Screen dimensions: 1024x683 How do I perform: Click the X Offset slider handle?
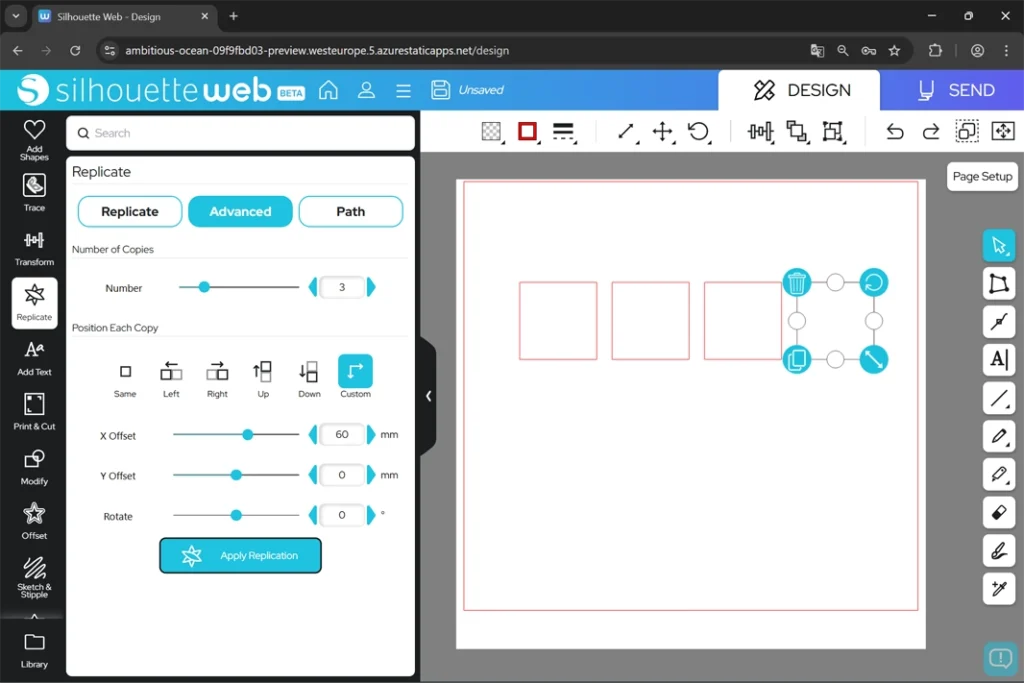point(247,435)
